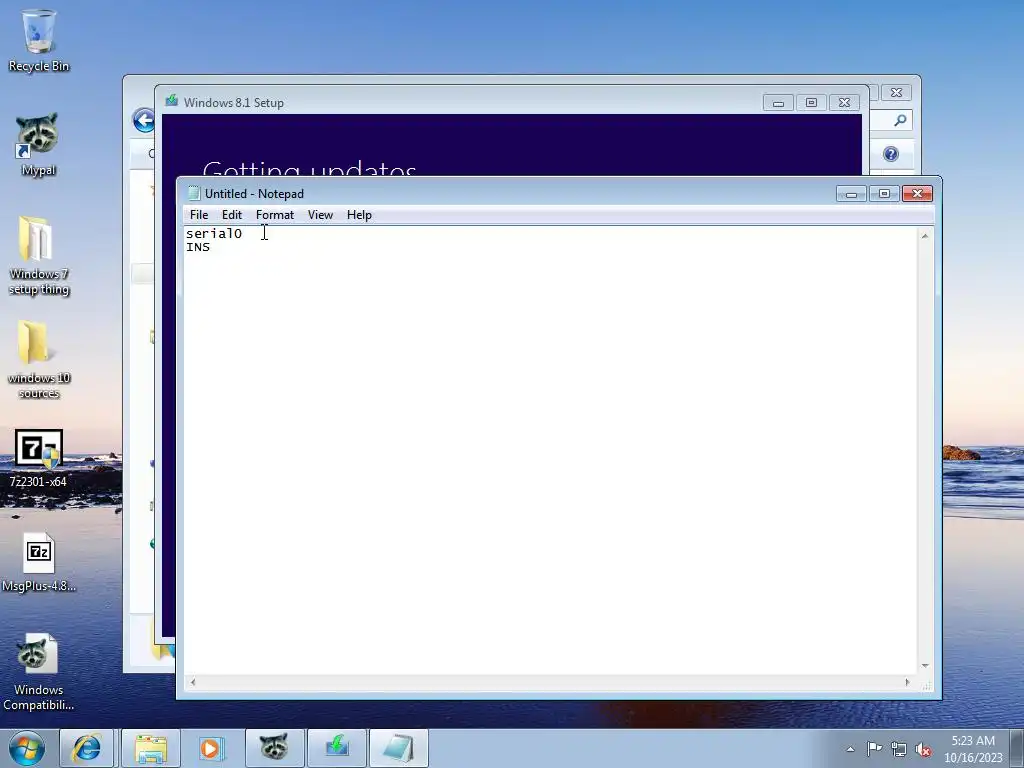Show hidden system tray icons
The image size is (1024, 768).
(x=850, y=749)
